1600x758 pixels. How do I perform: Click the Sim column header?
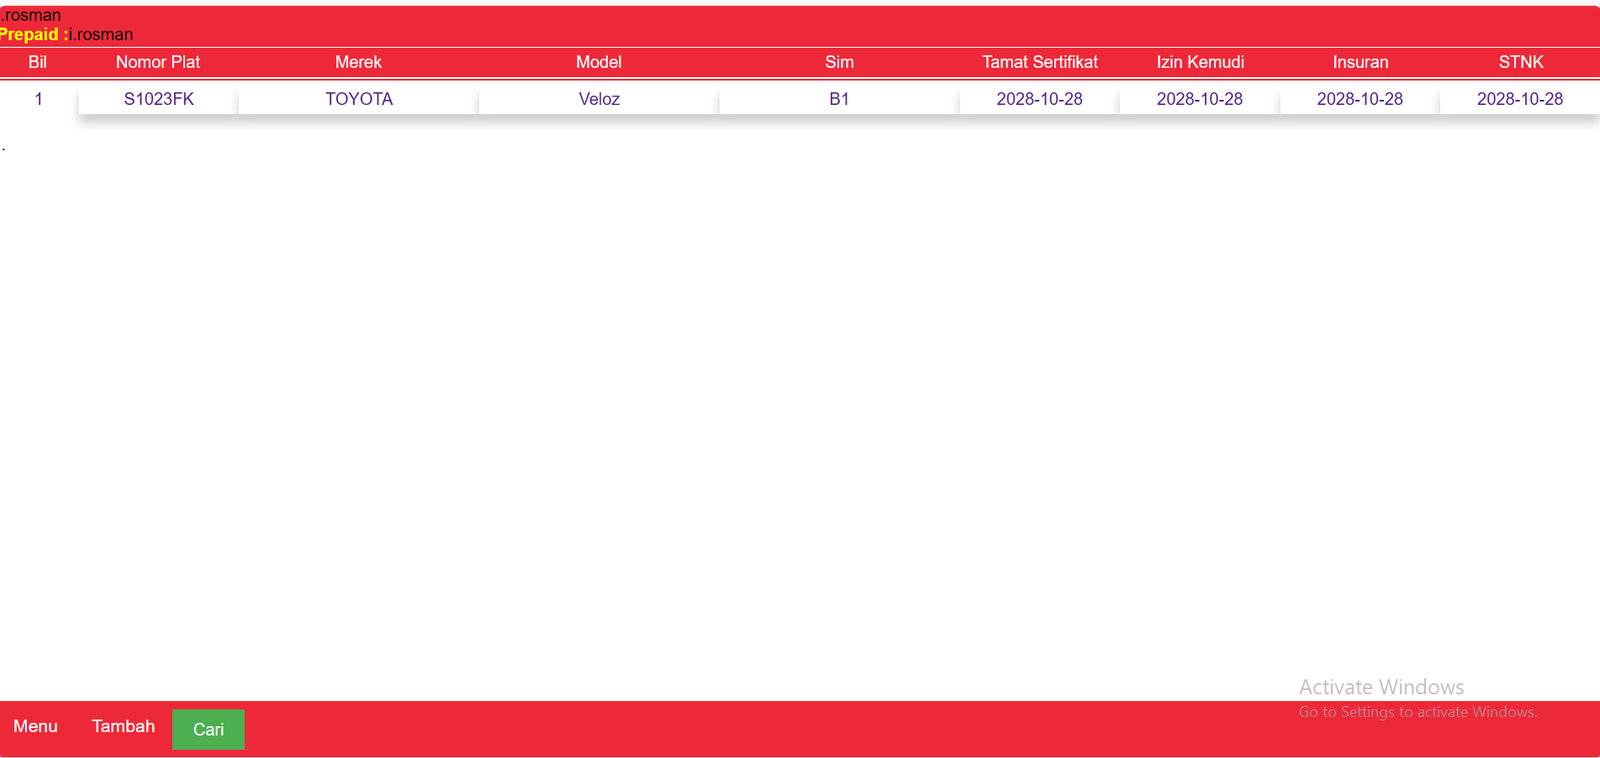pos(839,62)
